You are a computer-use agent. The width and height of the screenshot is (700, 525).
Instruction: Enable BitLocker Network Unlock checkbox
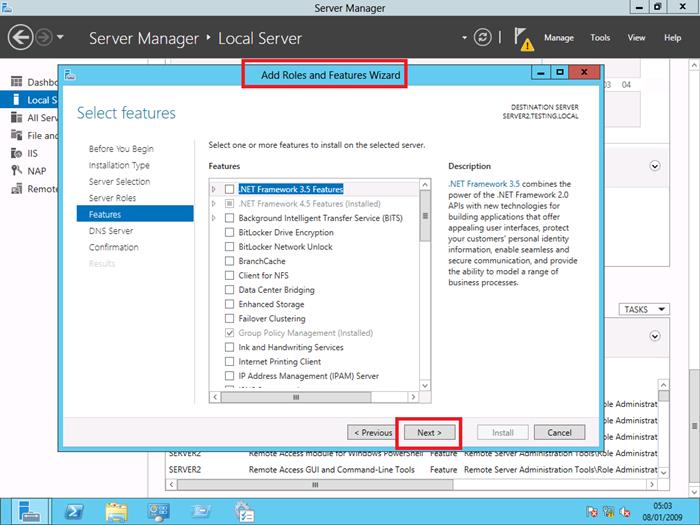[x=229, y=246]
